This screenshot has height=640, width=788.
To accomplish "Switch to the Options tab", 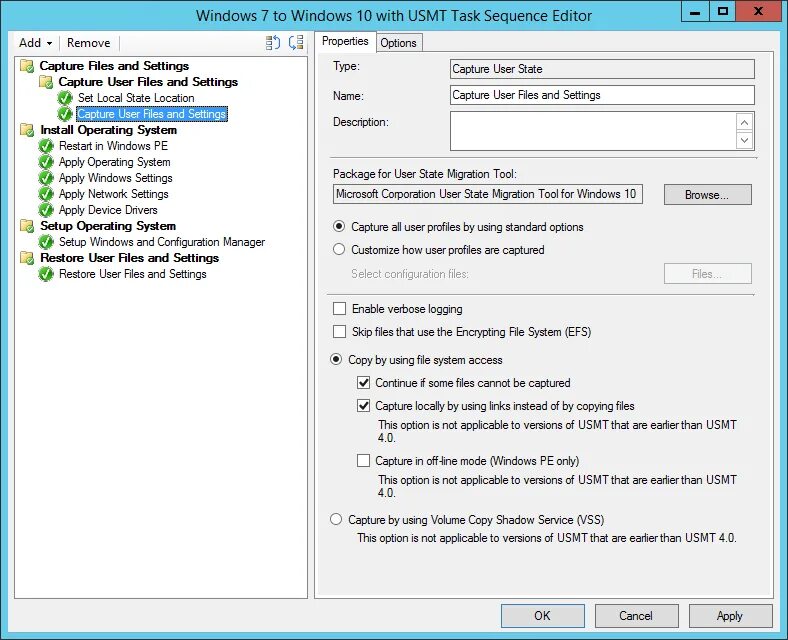I will (x=398, y=43).
